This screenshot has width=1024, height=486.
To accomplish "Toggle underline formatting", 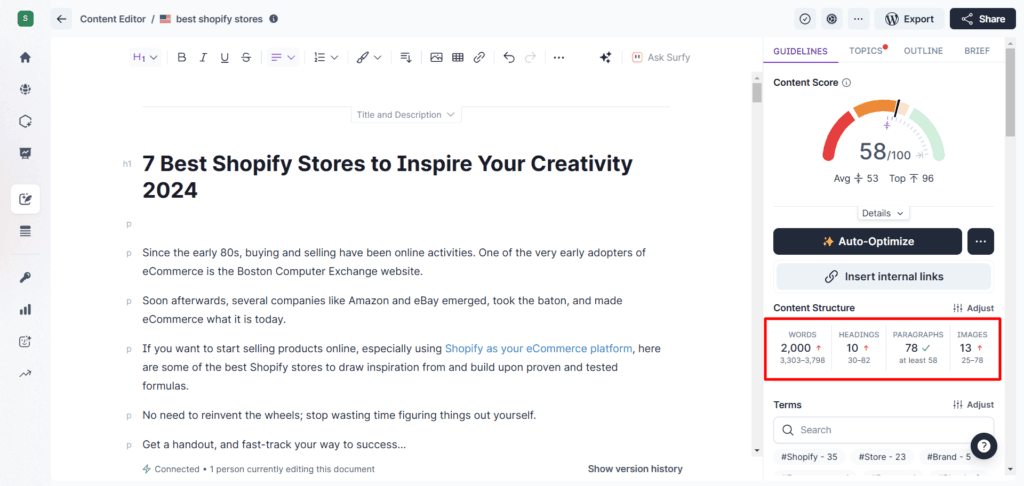I will point(225,57).
